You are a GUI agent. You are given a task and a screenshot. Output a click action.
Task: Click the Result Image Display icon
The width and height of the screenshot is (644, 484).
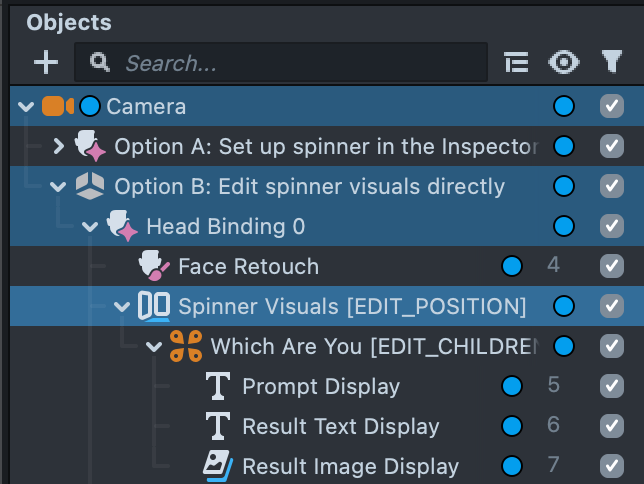[x=218, y=466]
